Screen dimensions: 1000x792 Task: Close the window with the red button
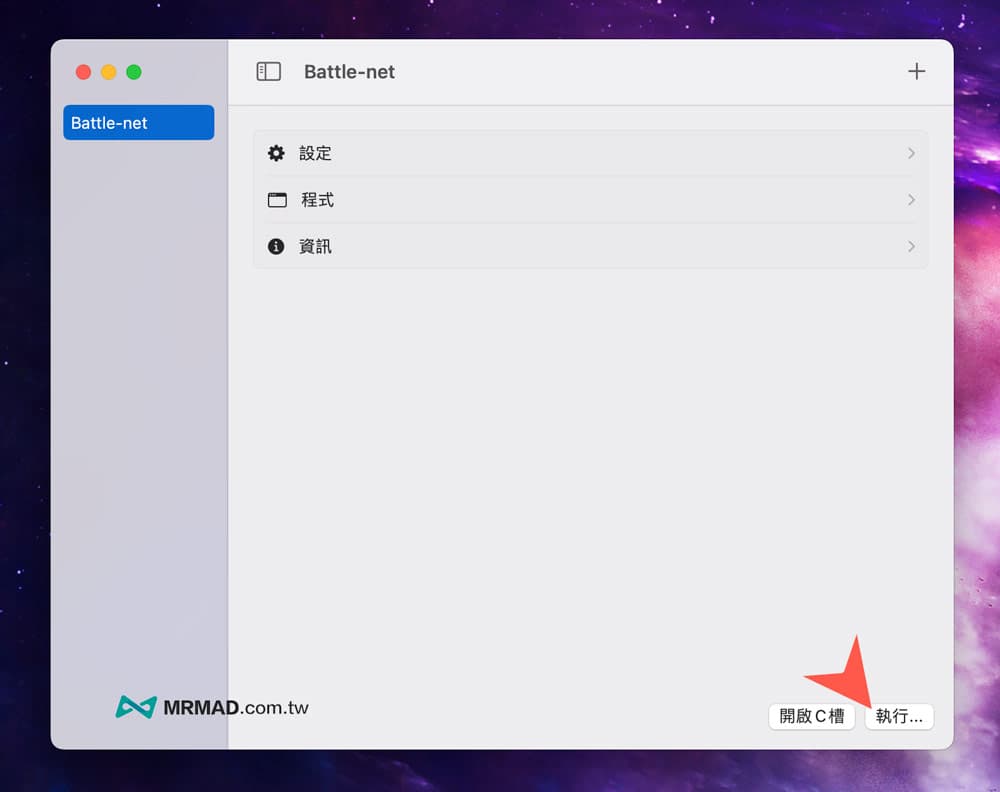(x=83, y=72)
